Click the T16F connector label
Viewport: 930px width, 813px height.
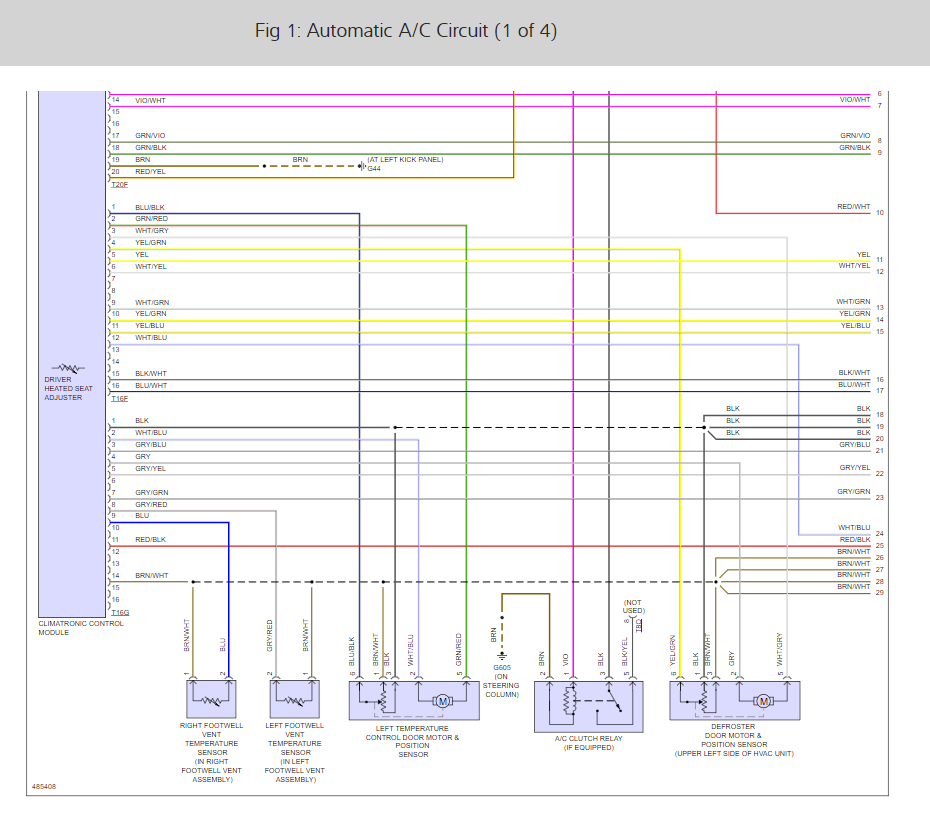click(119, 397)
